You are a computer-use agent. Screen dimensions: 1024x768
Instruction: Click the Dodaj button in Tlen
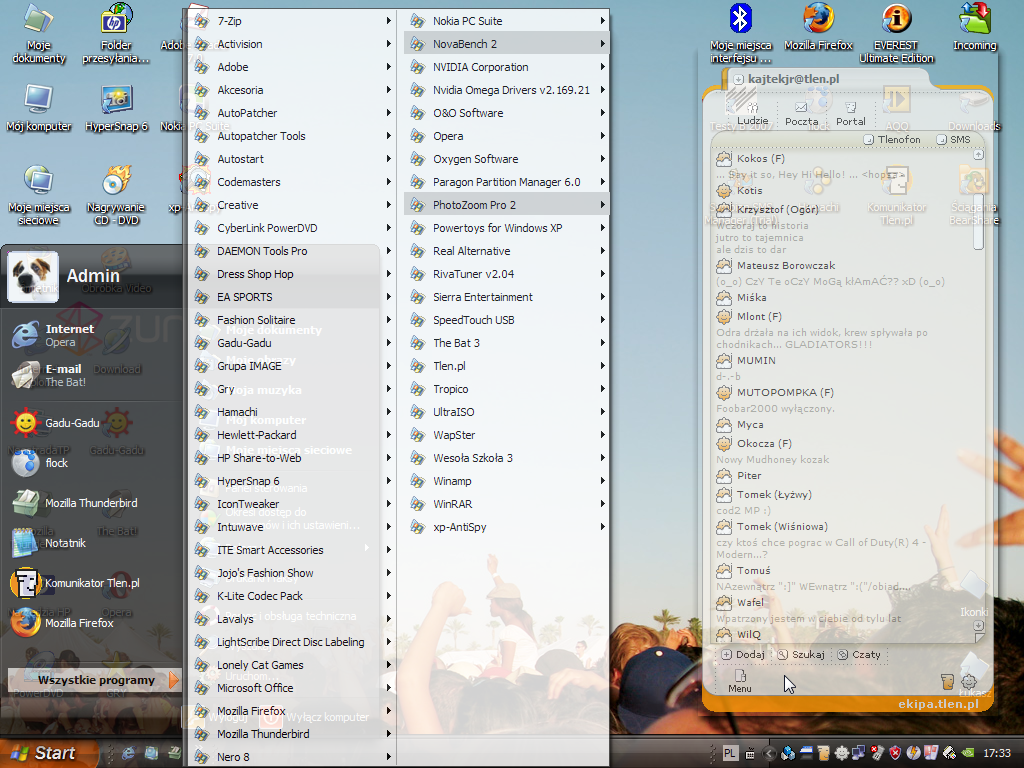[x=743, y=654]
